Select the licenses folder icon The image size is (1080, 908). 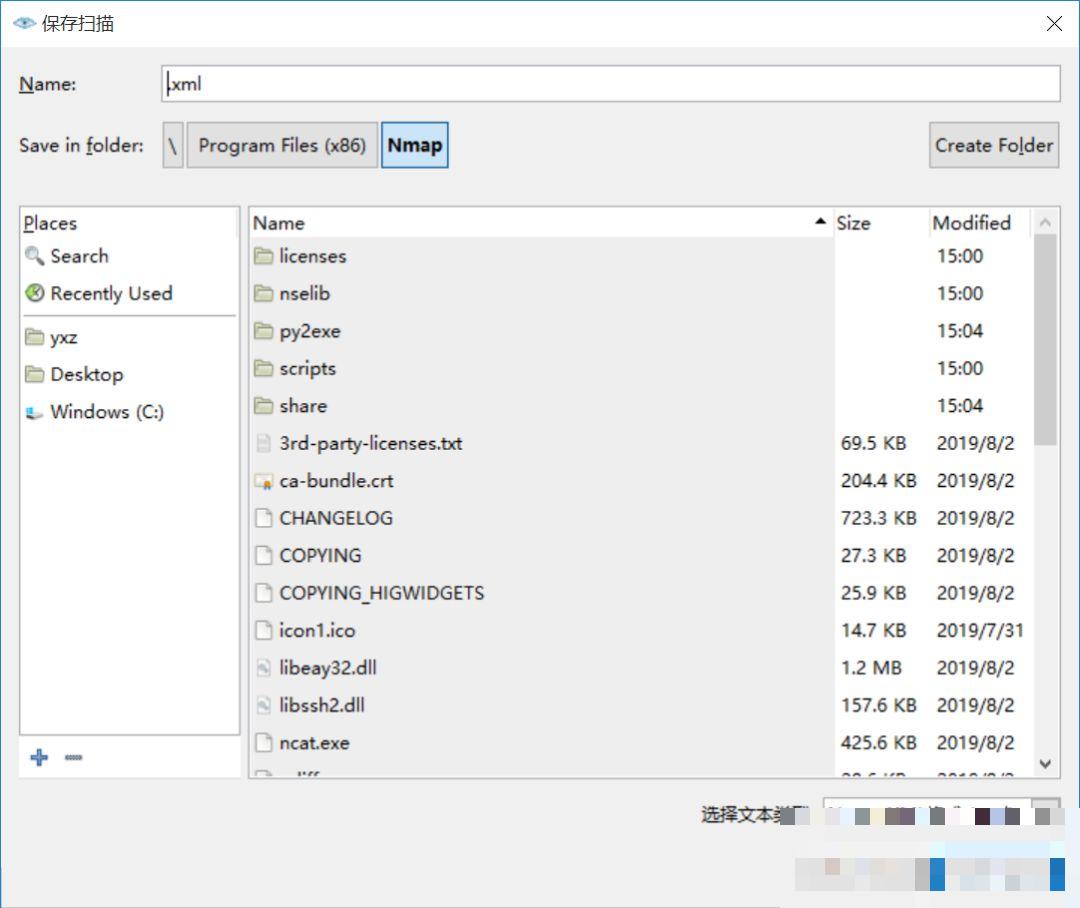[263, 256]
